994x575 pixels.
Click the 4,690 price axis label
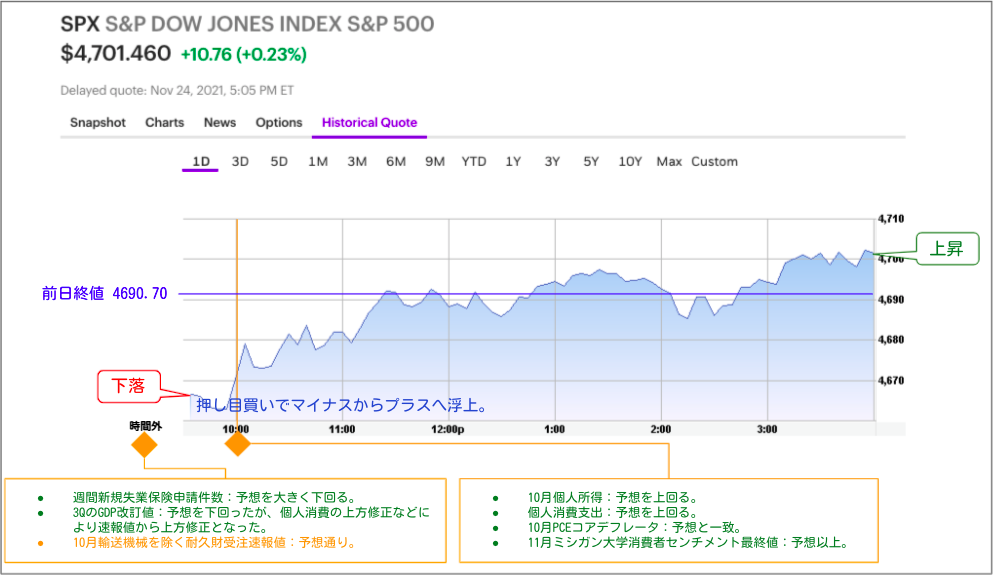(x=891, y=299)
